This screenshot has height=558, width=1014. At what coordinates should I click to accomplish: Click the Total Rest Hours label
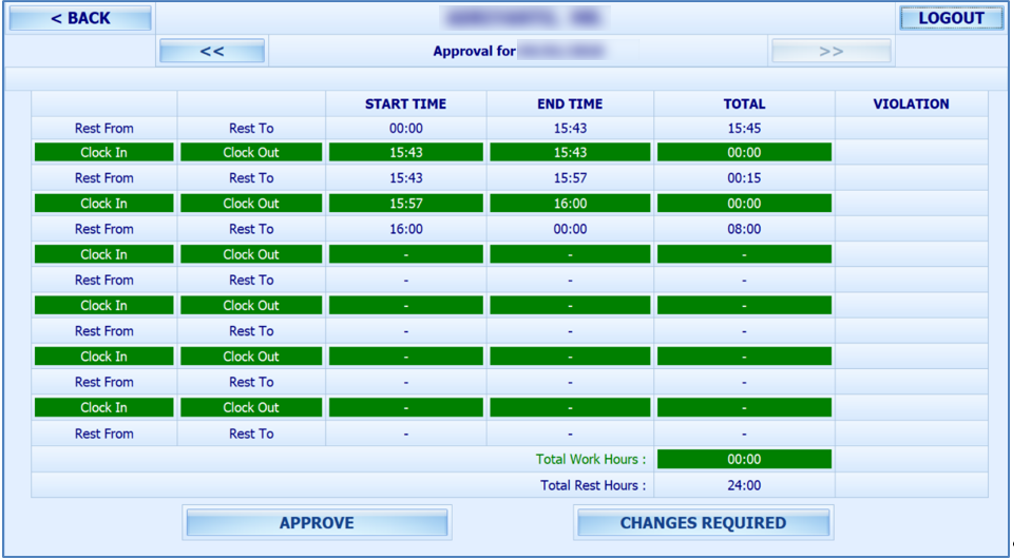593,485
